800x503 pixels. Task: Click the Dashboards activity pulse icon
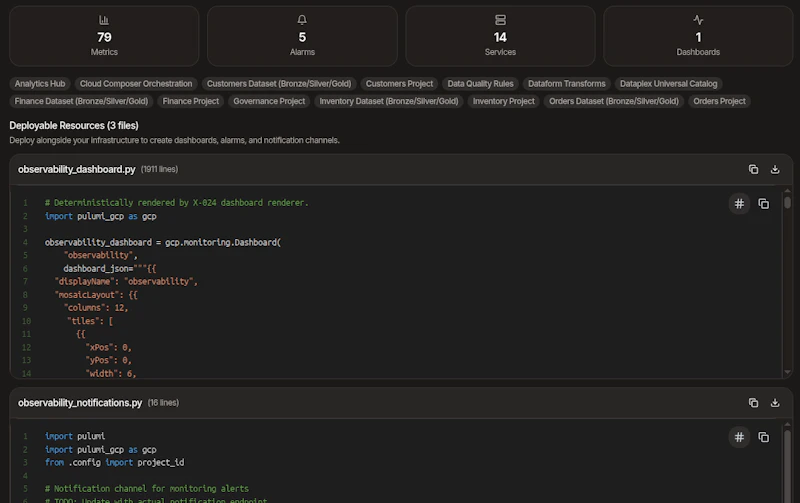click(698, 20)
